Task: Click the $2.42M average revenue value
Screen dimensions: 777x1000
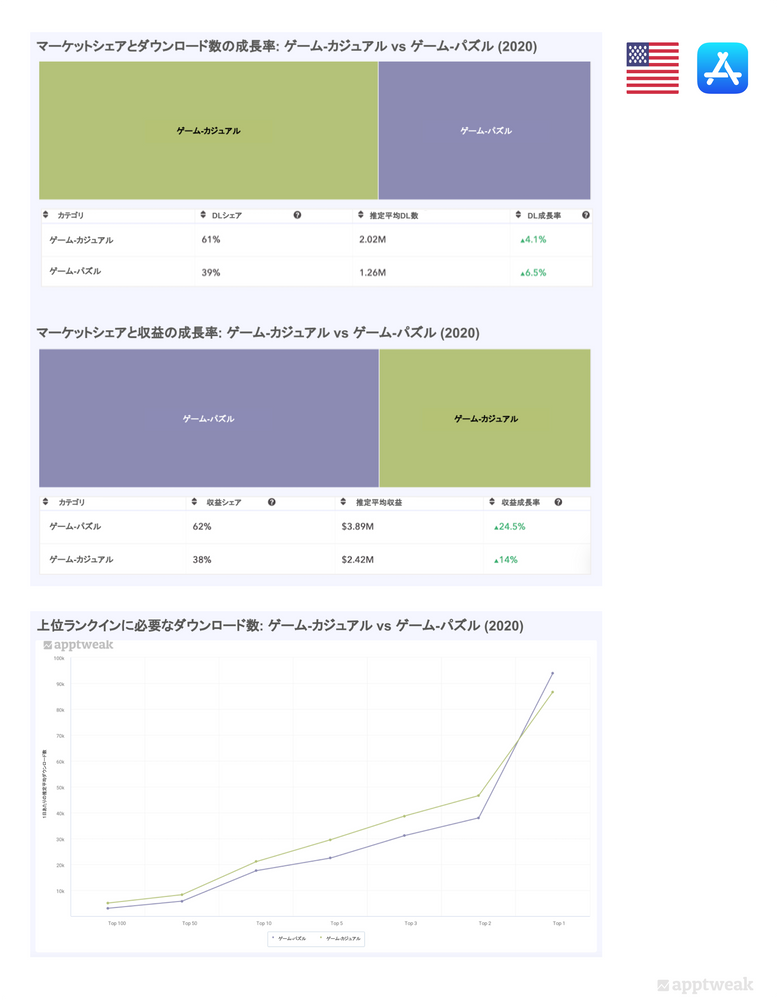Action: click(x=358, y=559)
